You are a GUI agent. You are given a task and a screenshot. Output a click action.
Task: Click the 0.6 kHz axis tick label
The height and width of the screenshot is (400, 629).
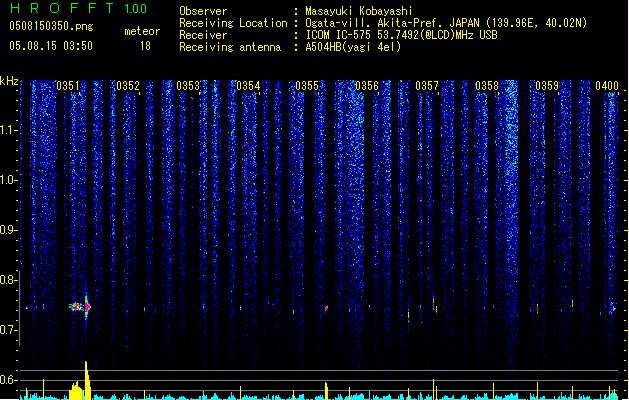pos(8,380)
